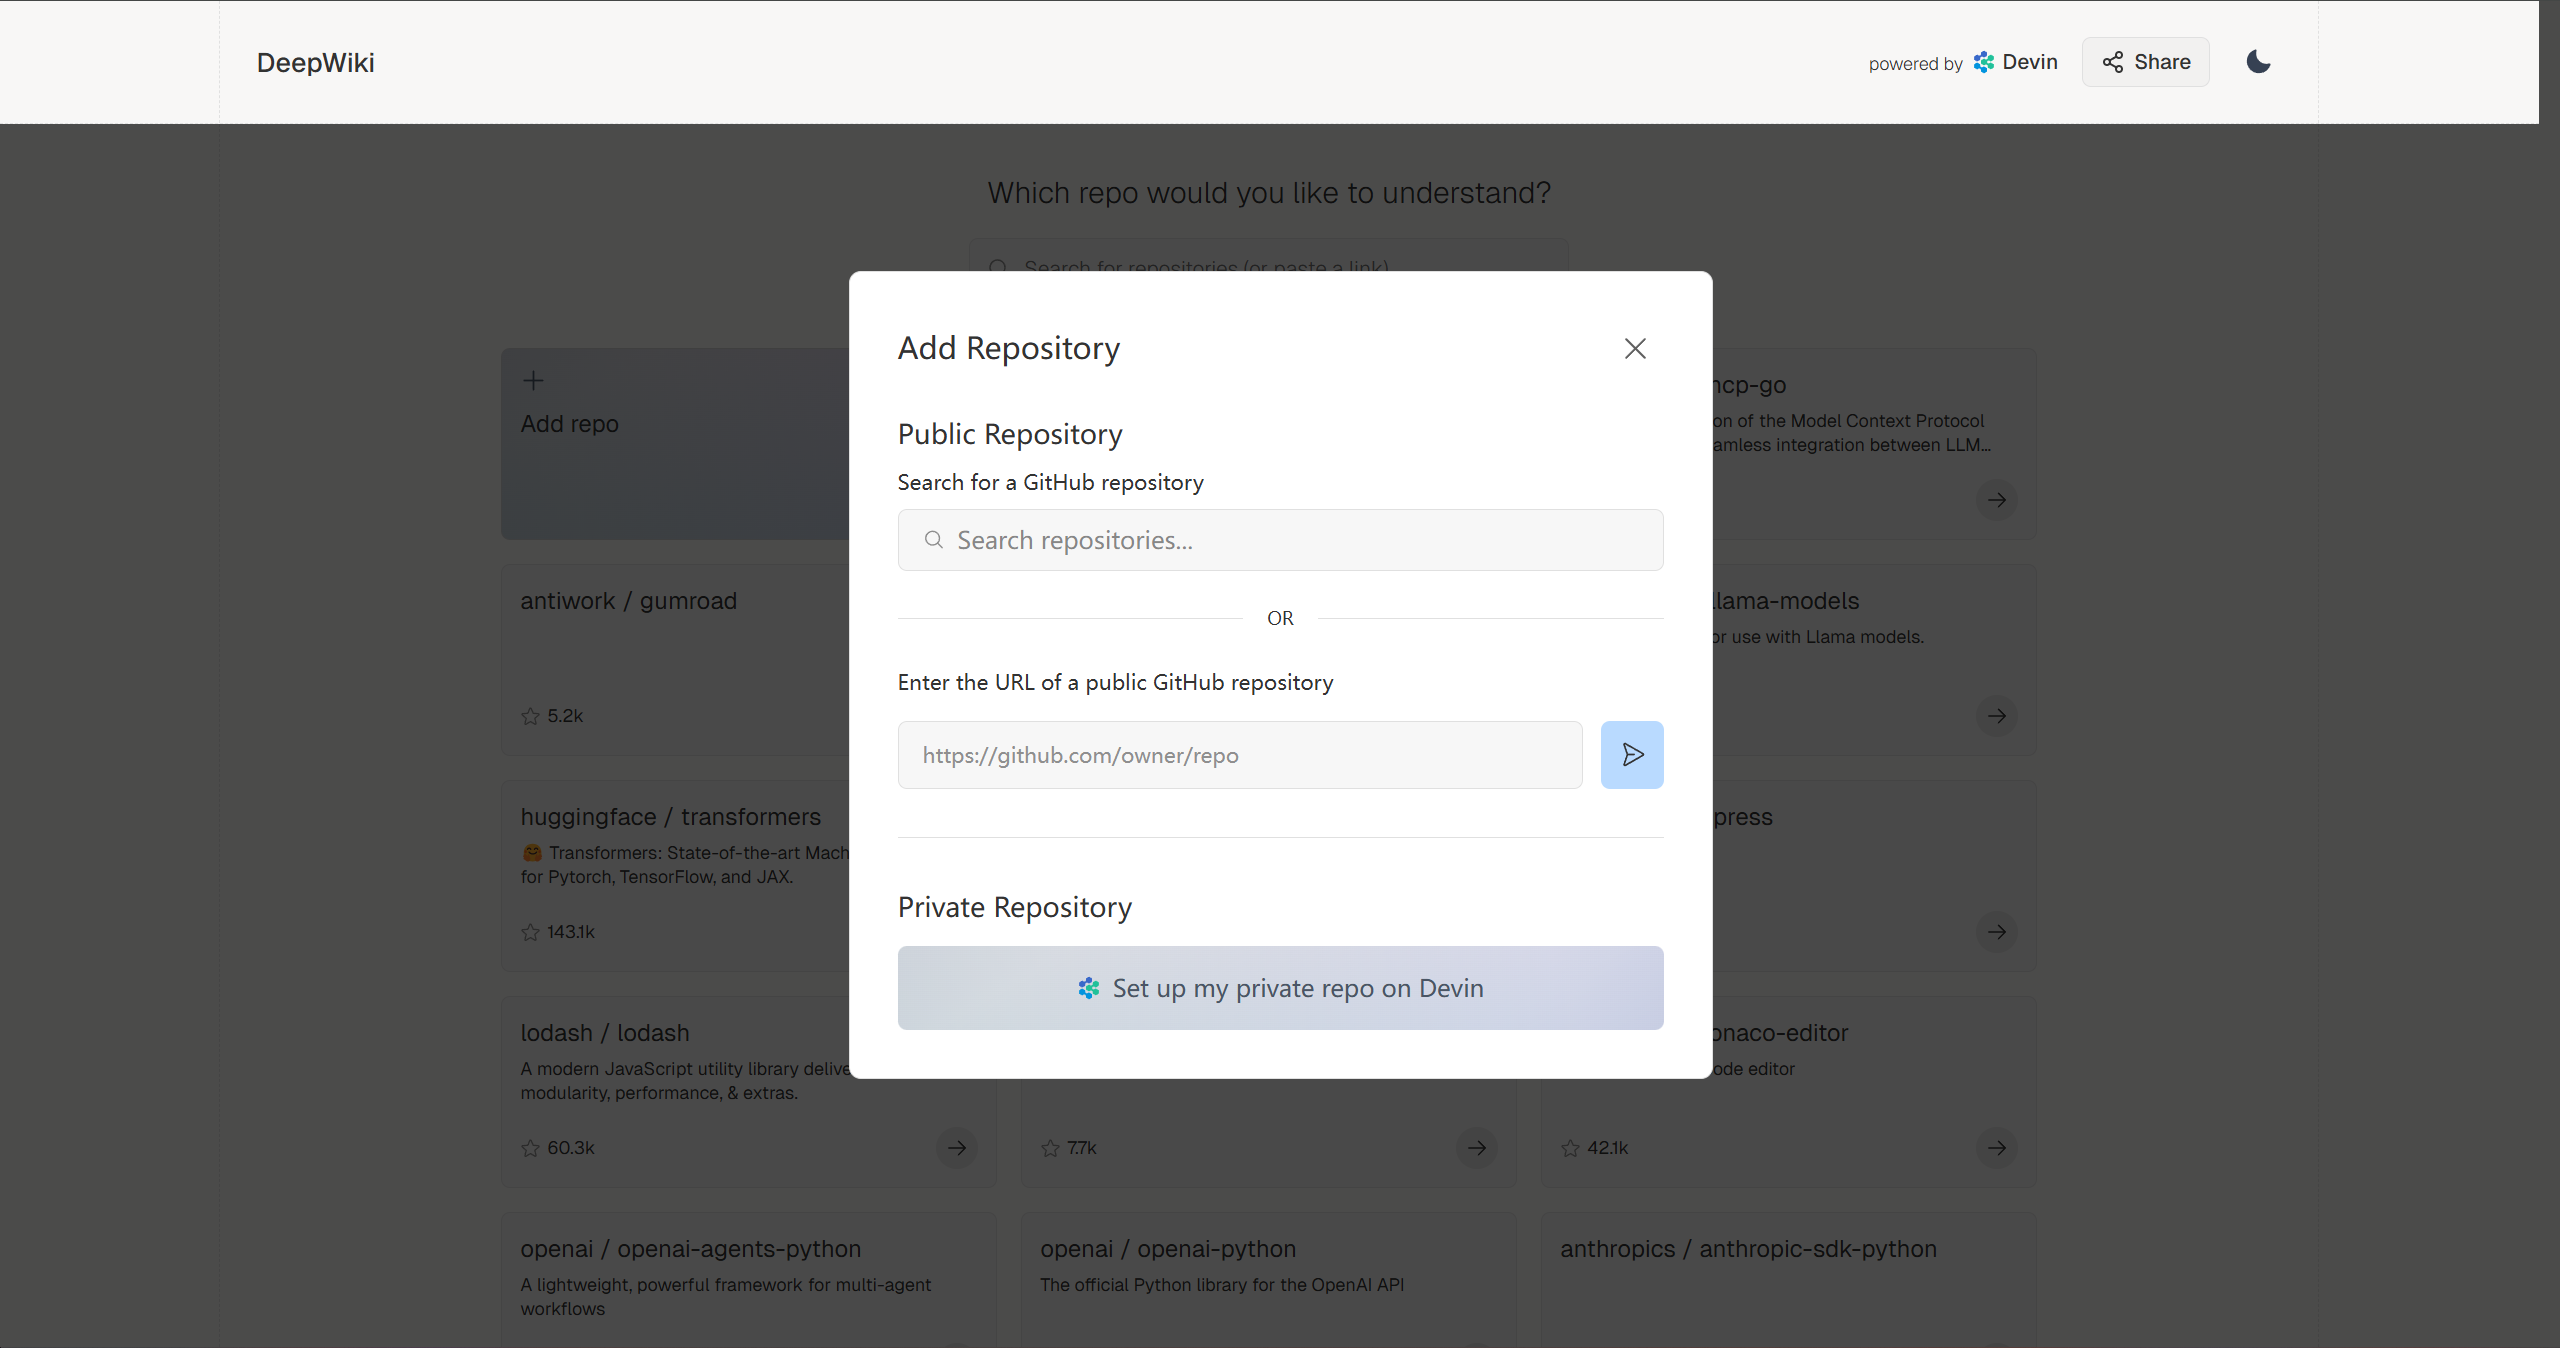Viewport: 2560px width, 1348px height.
Task: Click arrow icon on the 7.7k stars card
Action: (1476, 1148)
